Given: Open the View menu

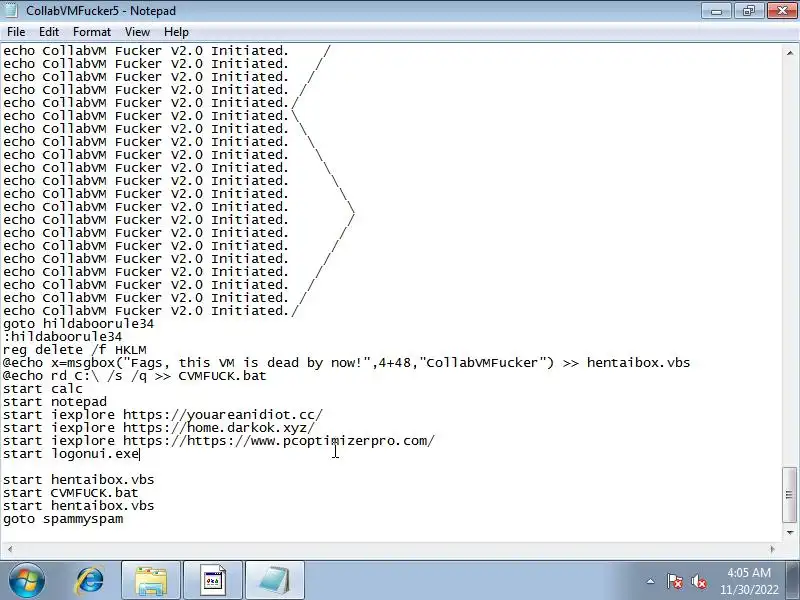Looking at the screenshot, I should click(137, 32).
